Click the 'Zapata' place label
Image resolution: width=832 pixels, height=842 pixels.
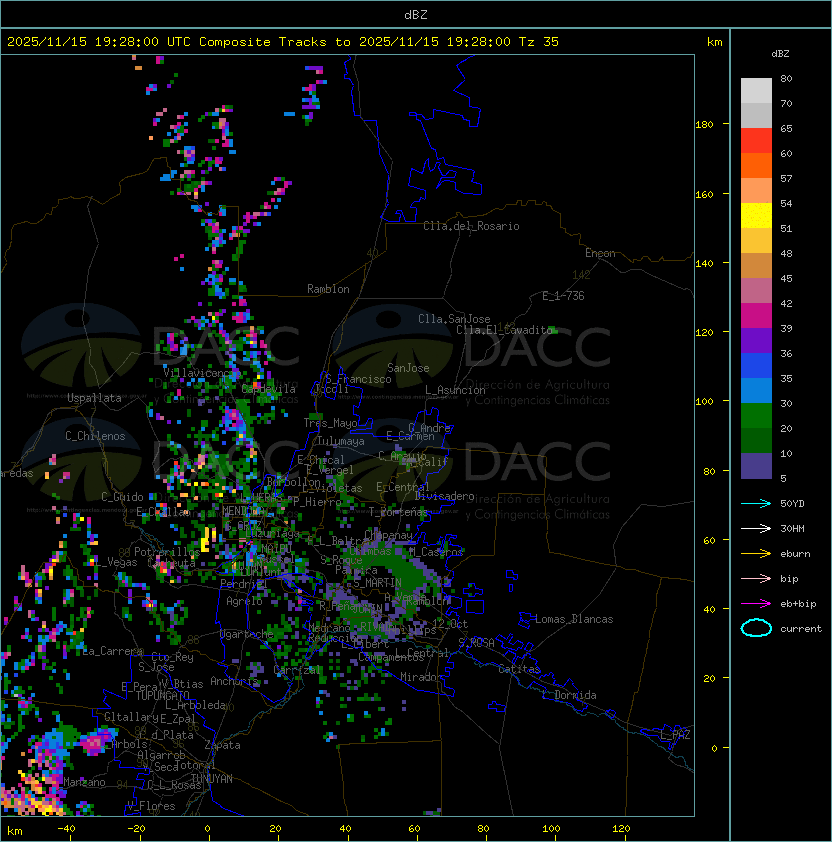pyautogui.click(x=222, y=745)
